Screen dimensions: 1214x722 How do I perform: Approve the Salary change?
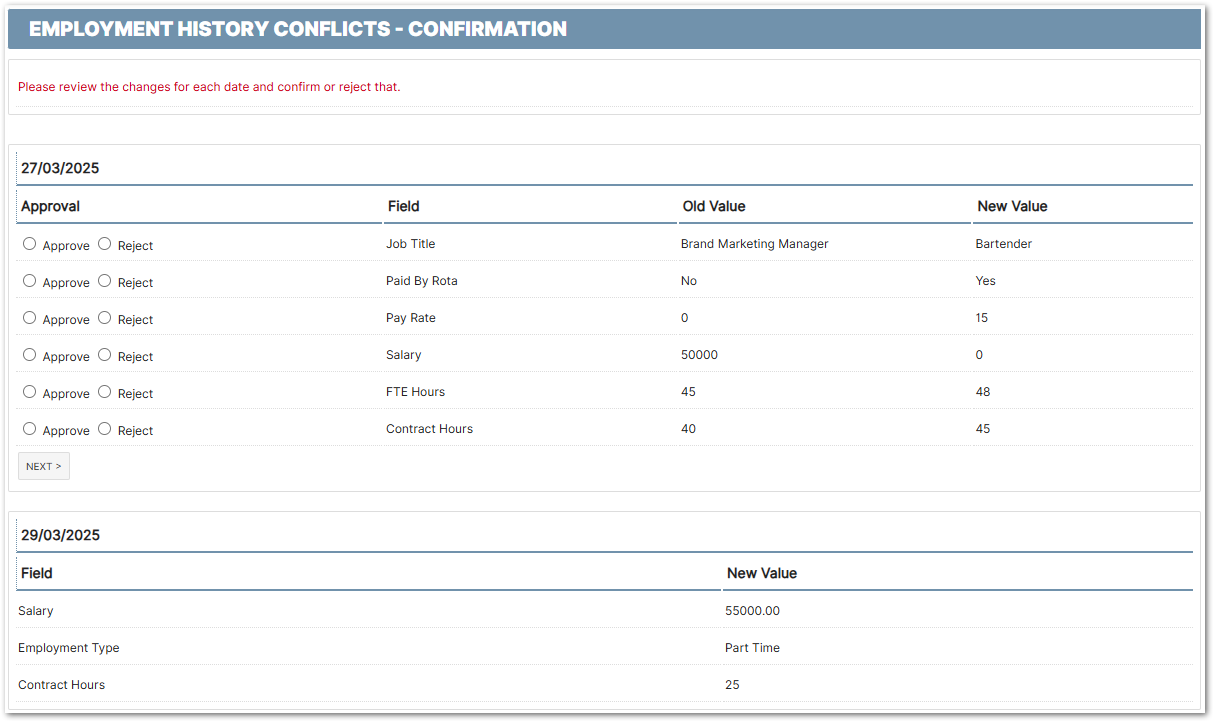30,355
